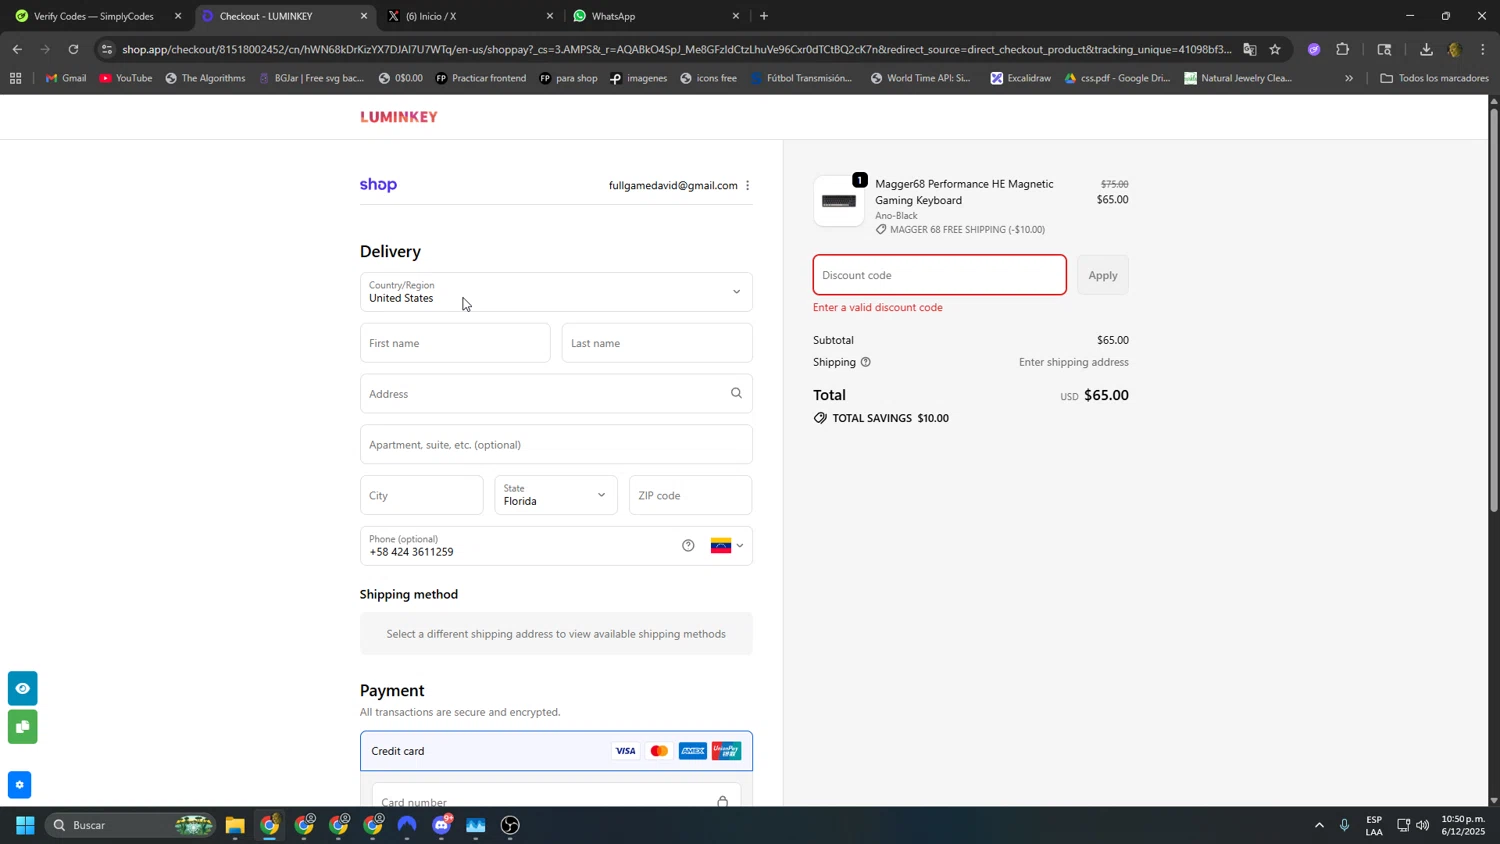Click the Apartment, suite field

click(556, 444)
